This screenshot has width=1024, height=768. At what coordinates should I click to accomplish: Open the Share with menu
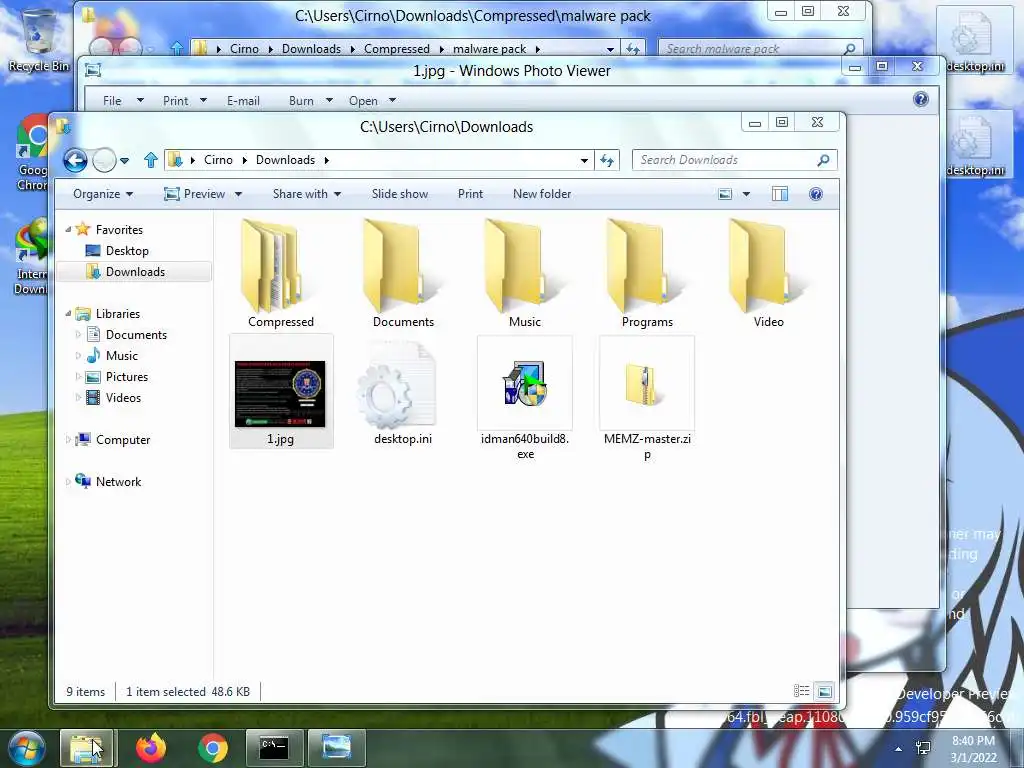coord(307,194)
